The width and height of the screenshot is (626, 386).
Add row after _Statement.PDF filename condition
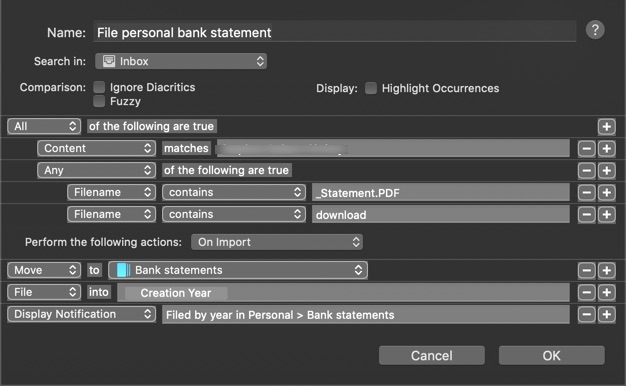pyautogui.click(x=606, y=193)
